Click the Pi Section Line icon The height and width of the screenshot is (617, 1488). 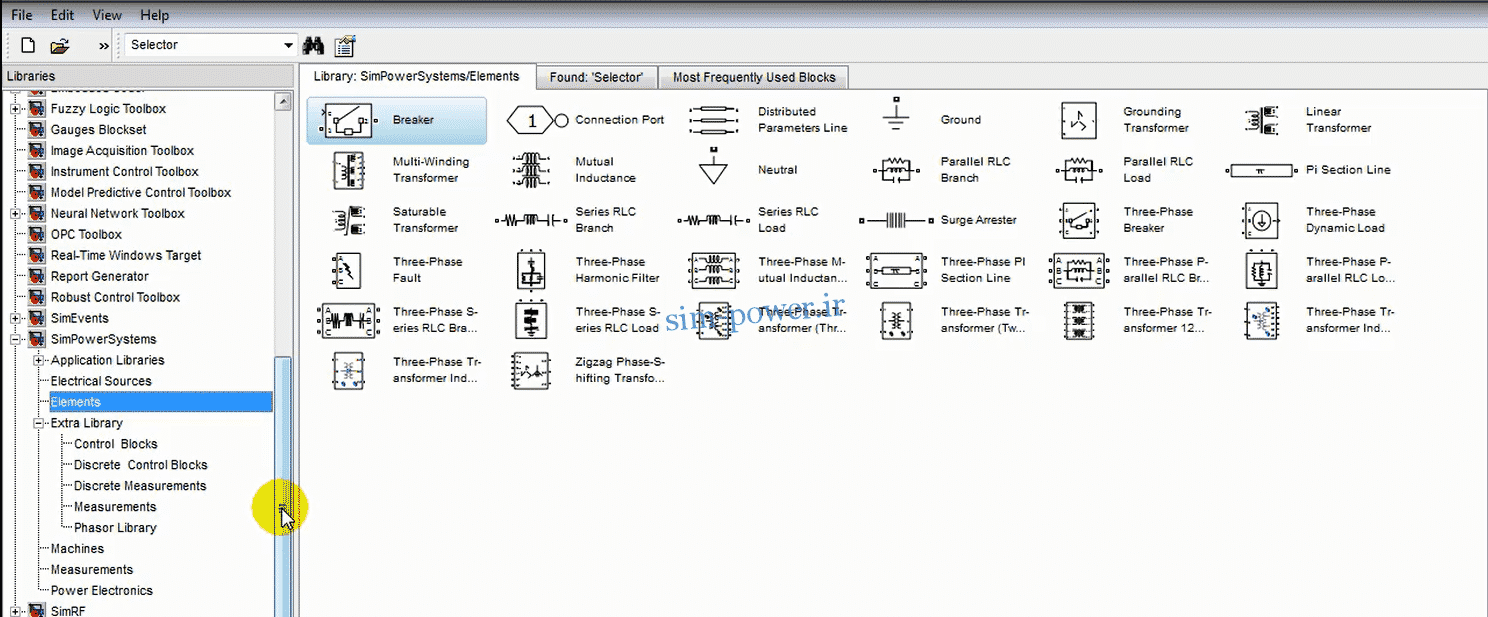[1260, 170]
